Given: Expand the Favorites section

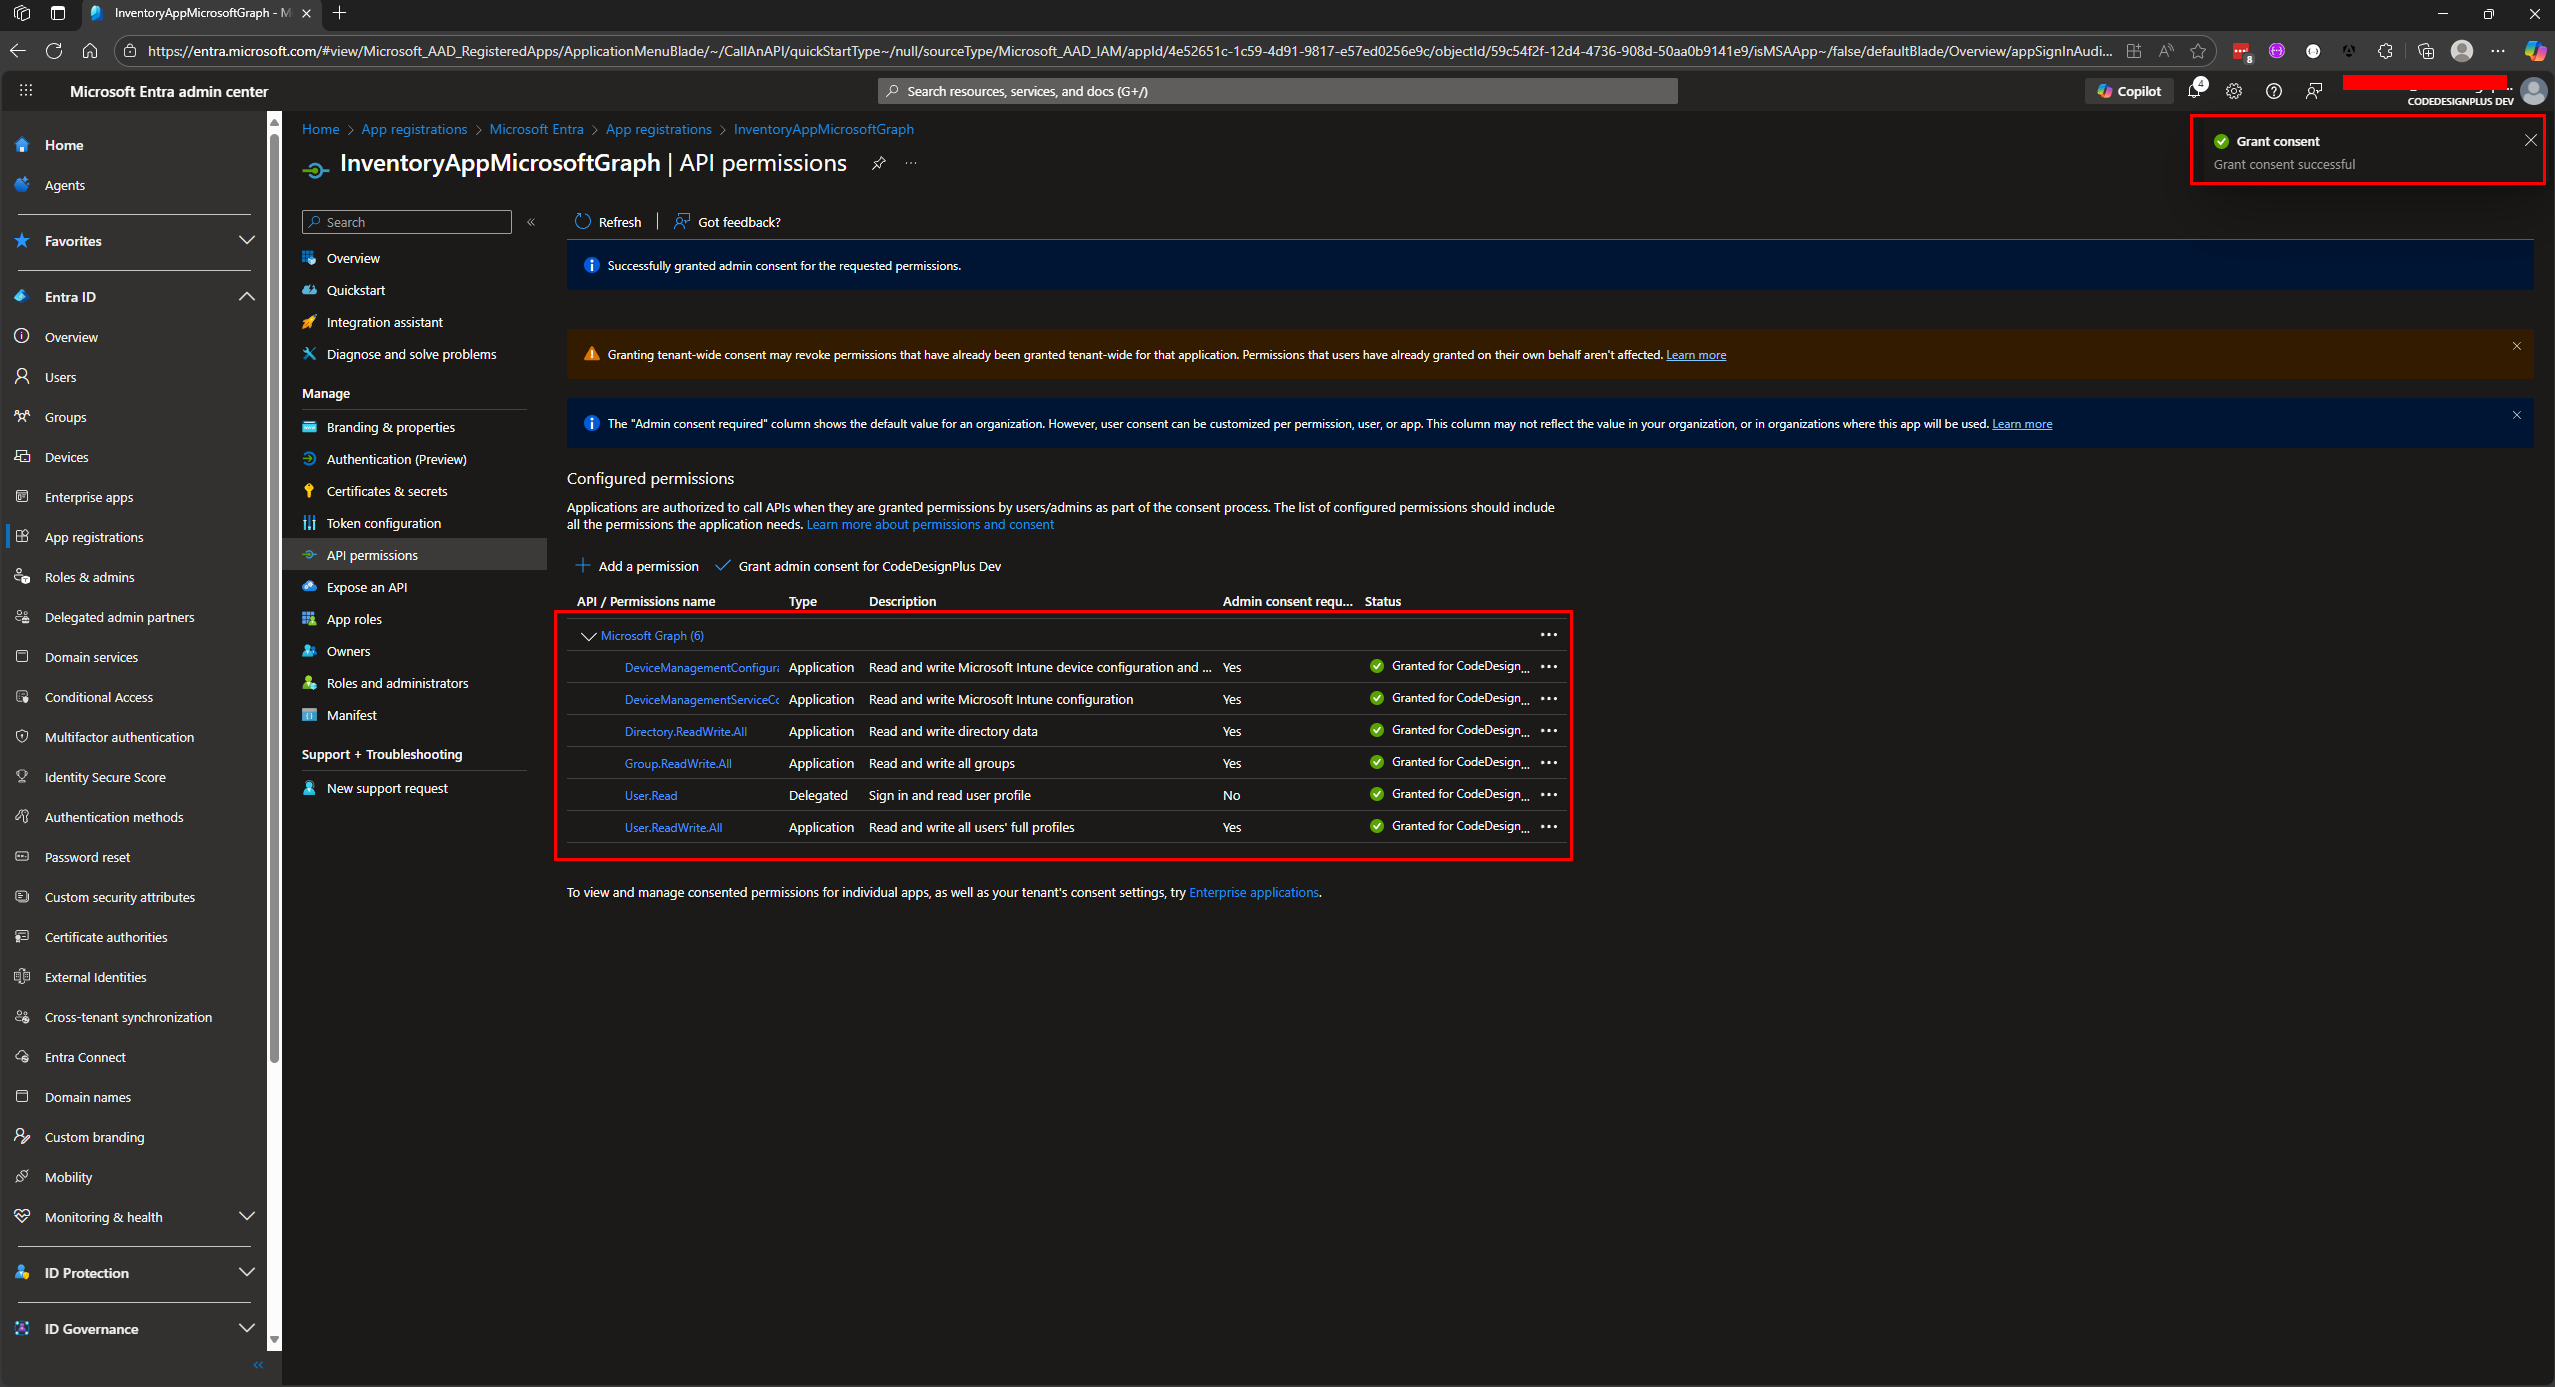Looking at the screenshot, I should [x=247, y=240].
